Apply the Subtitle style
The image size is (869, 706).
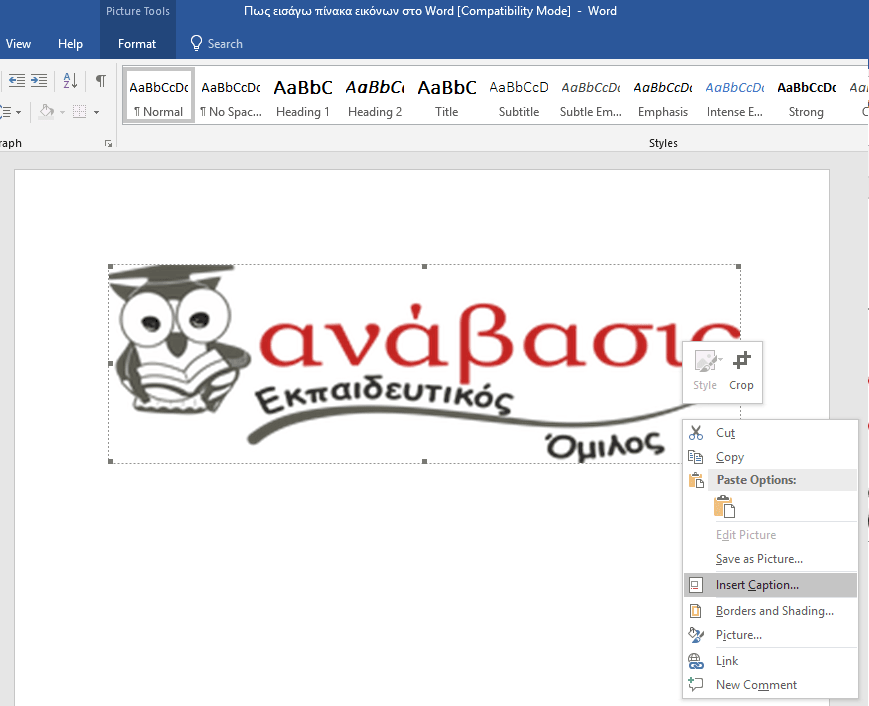[519, 95]
